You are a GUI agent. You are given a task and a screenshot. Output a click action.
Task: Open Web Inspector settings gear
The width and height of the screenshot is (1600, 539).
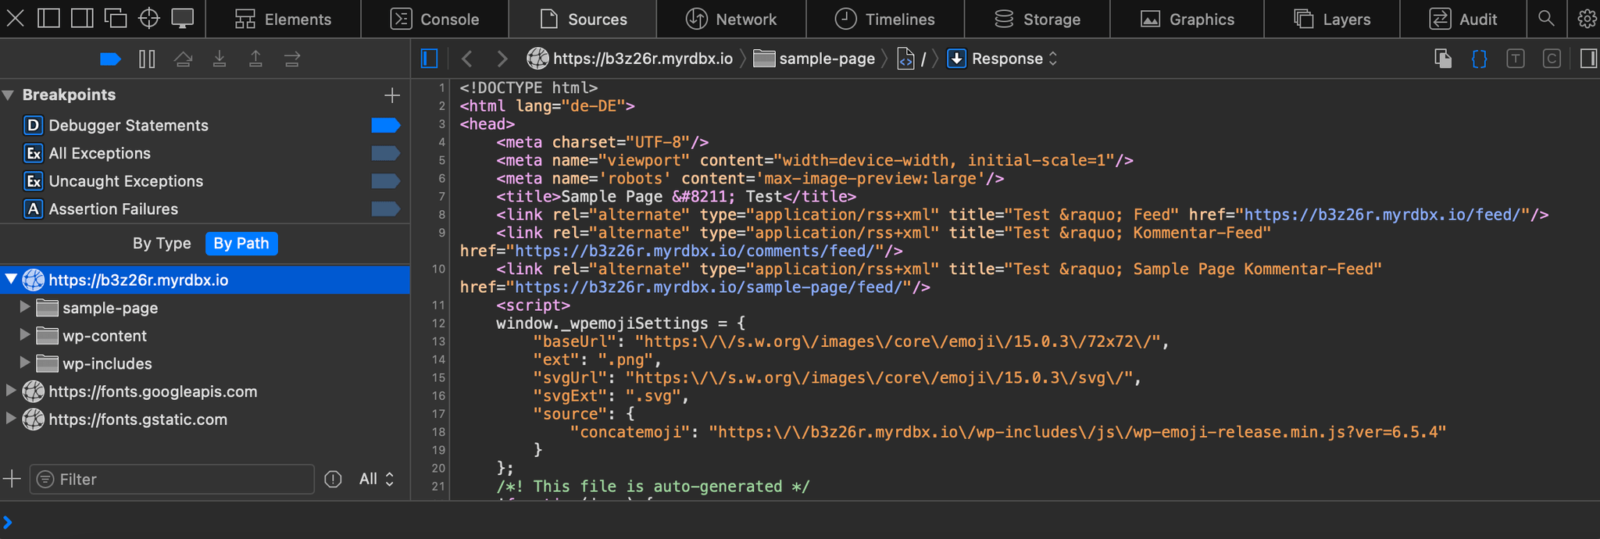pyautogui.click(x=1586, y=18)
